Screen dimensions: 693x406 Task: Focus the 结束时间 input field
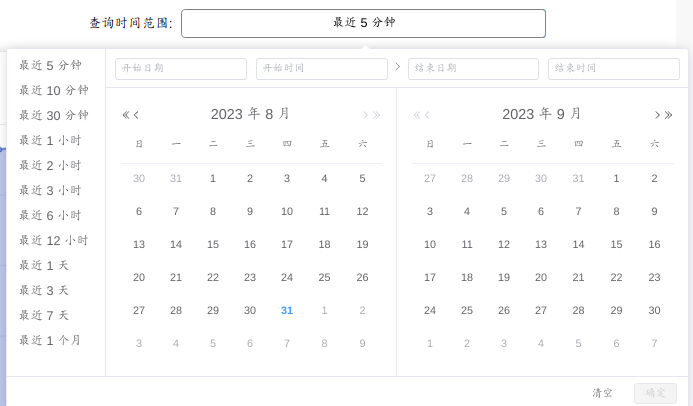[x=614, y=68]
